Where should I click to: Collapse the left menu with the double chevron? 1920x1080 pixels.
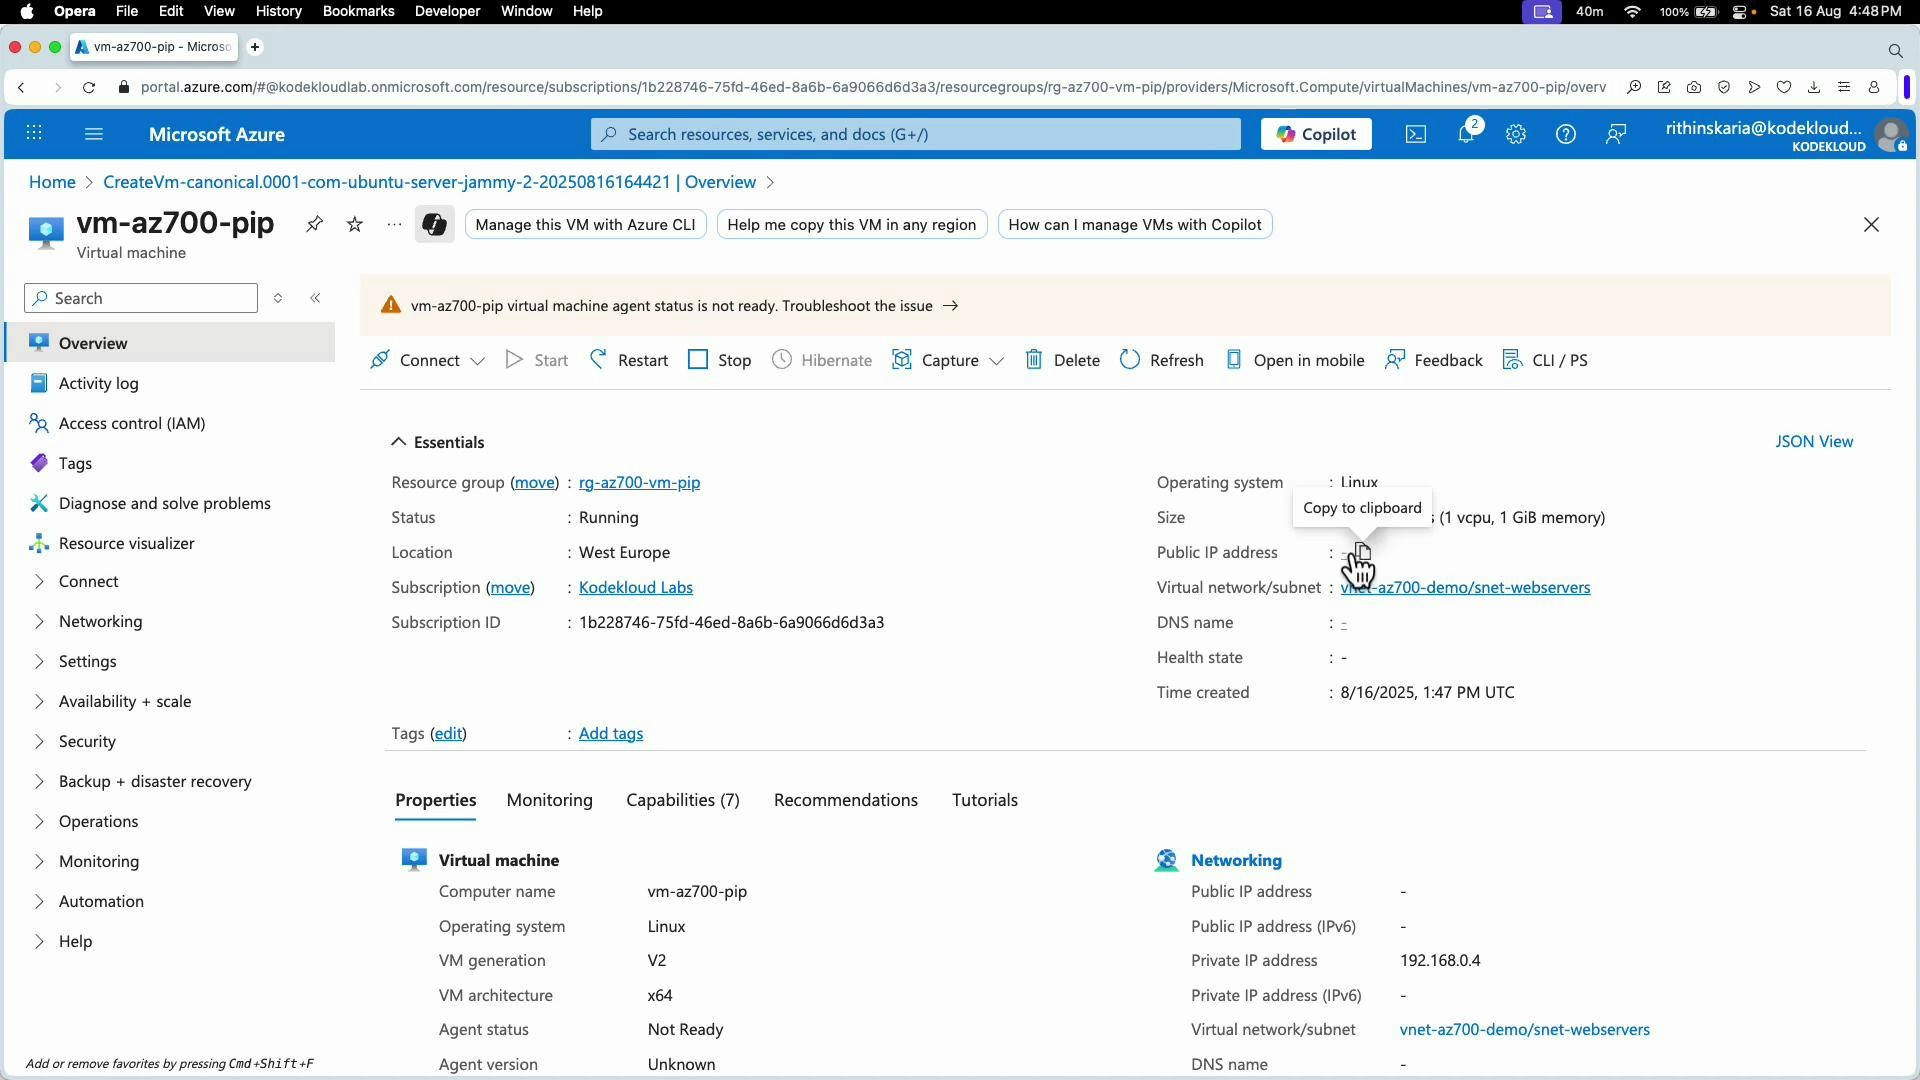point(316,297)
